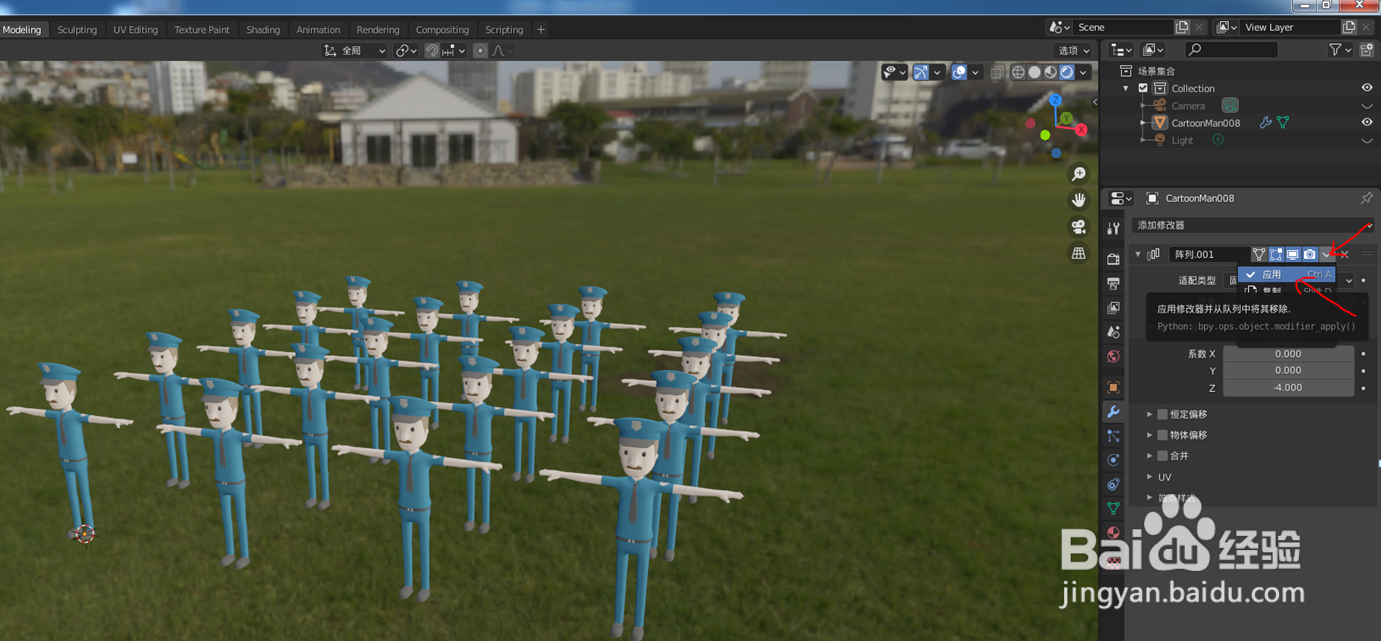Toggle proportional editing icon

tap(480, 50)
